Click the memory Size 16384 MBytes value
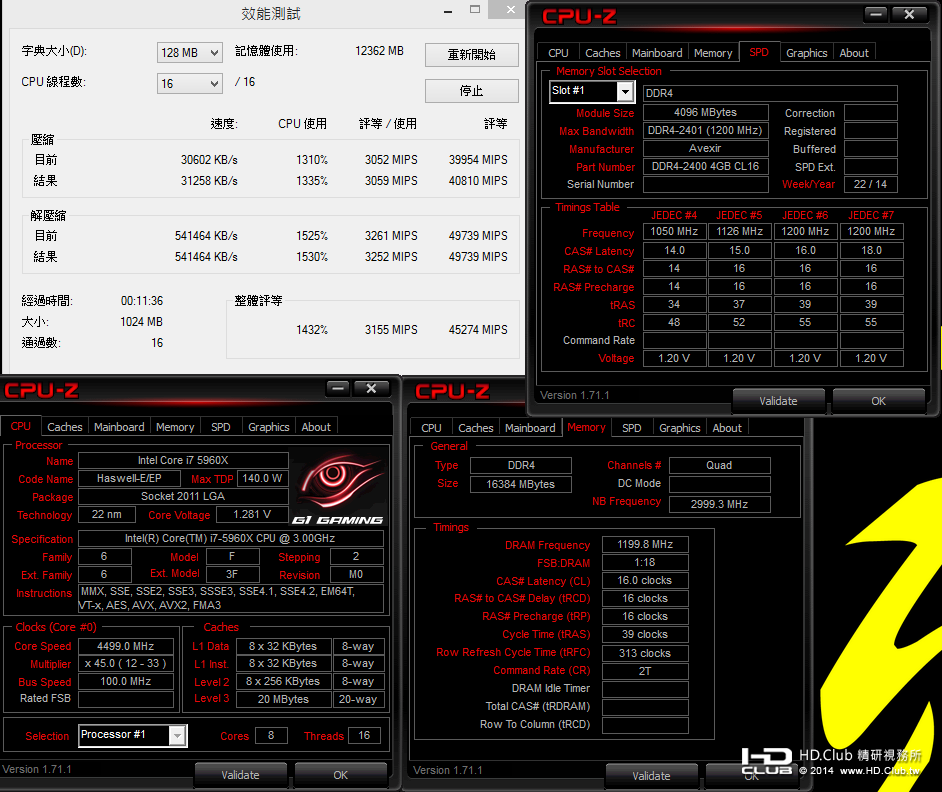 coord(521,484)
